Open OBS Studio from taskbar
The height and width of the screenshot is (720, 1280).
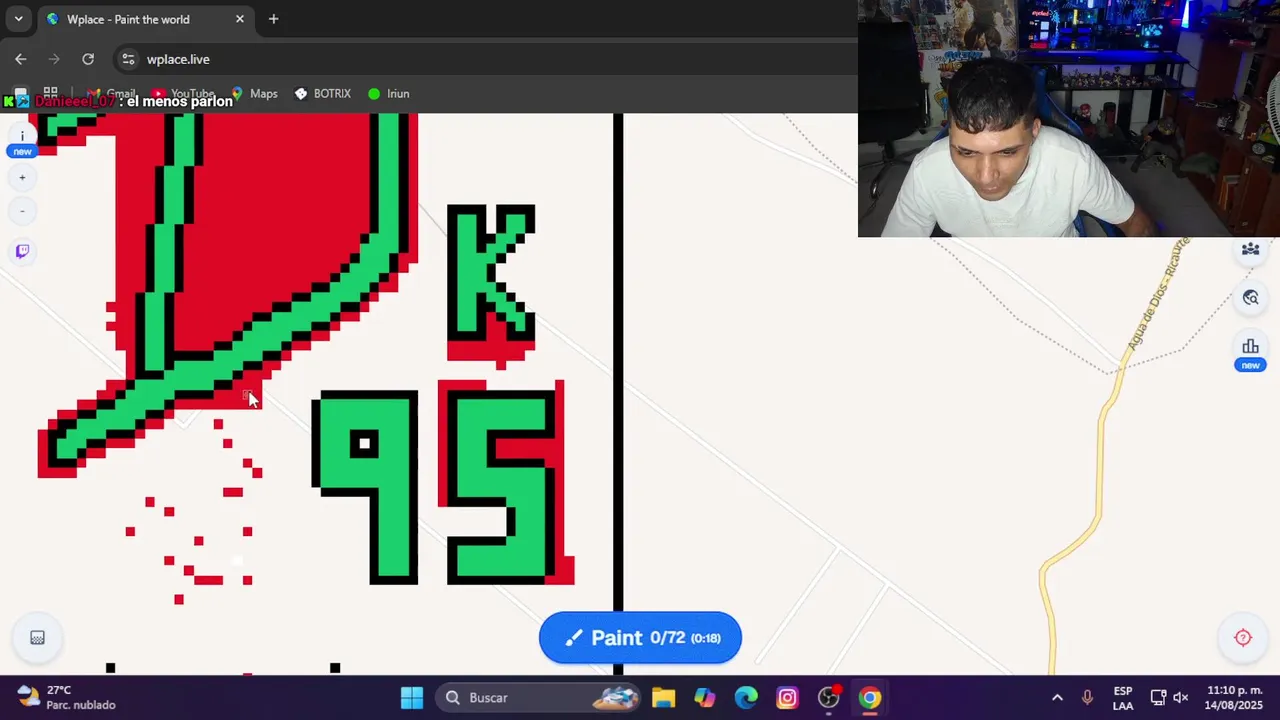[x=828, y=698]
